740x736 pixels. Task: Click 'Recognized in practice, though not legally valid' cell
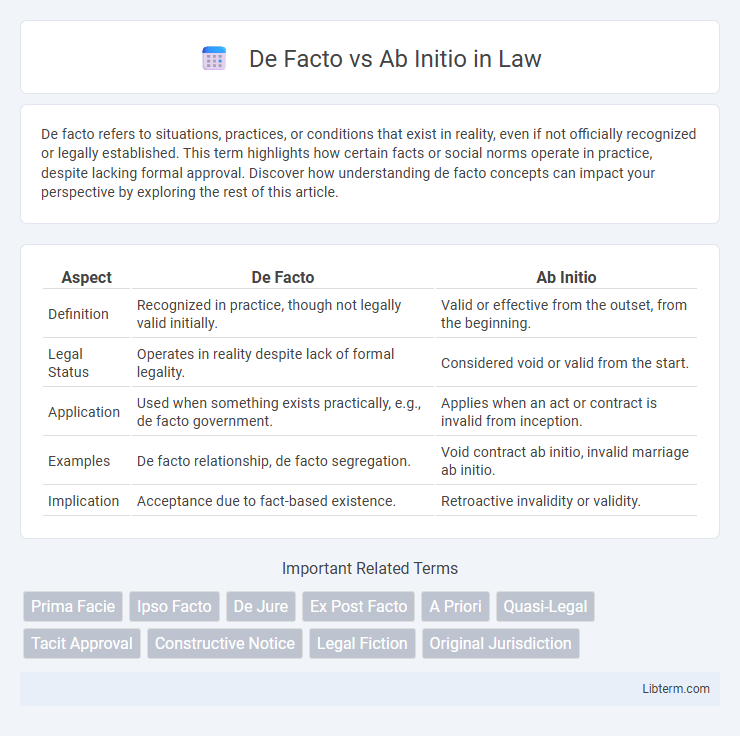283,314
